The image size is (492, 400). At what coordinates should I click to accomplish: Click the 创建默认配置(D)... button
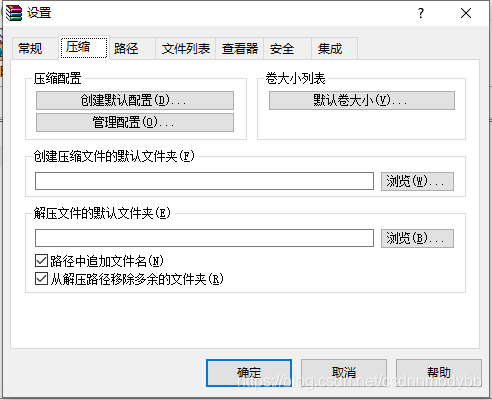(135, 100)
